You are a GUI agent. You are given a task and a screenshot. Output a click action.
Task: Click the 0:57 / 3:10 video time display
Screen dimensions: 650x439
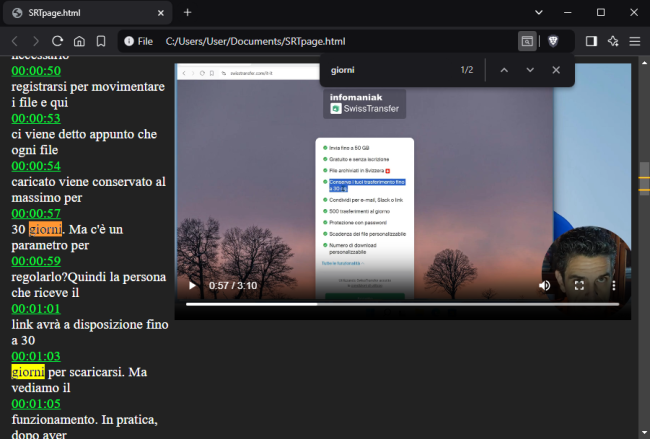[x=233, y=286]
